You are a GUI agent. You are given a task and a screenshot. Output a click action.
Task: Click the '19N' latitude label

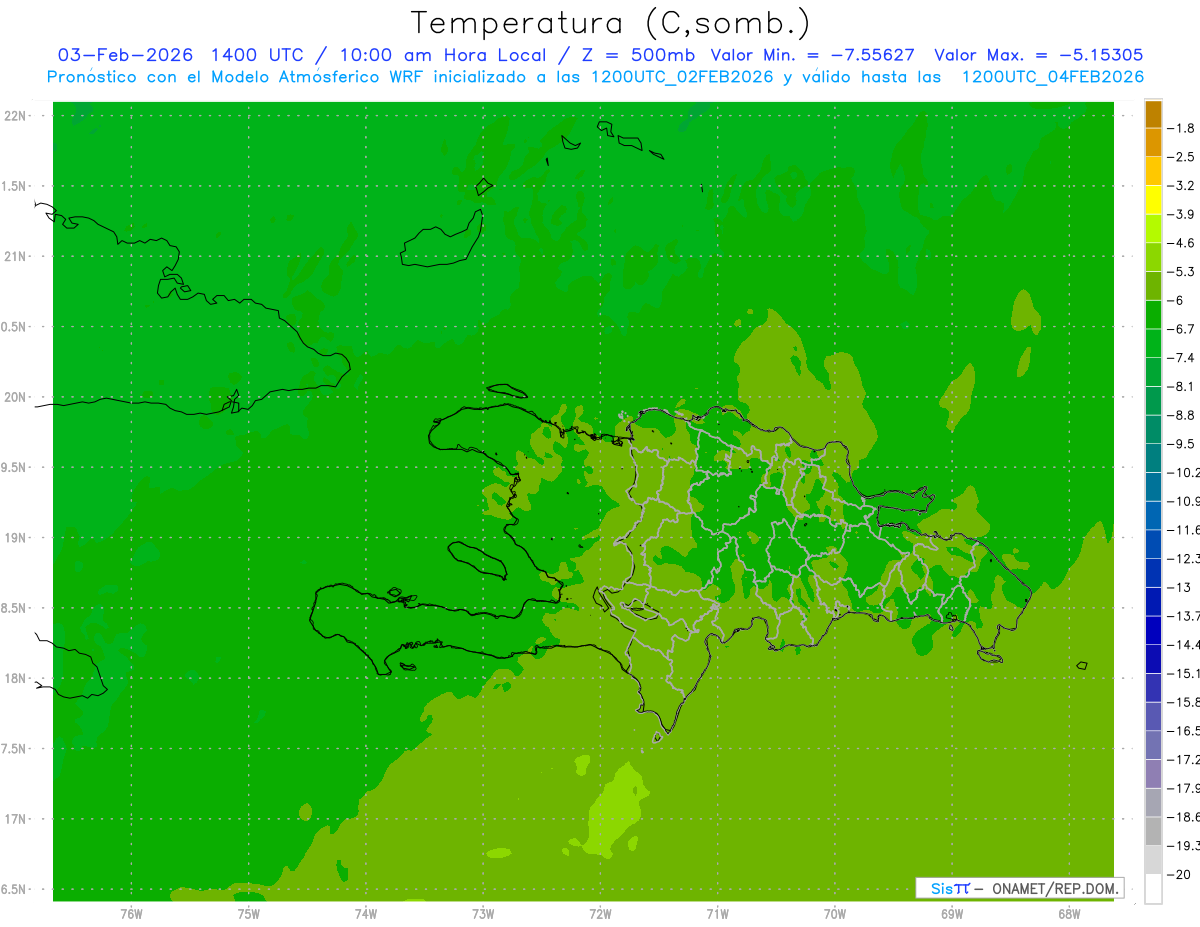(17, 538)
